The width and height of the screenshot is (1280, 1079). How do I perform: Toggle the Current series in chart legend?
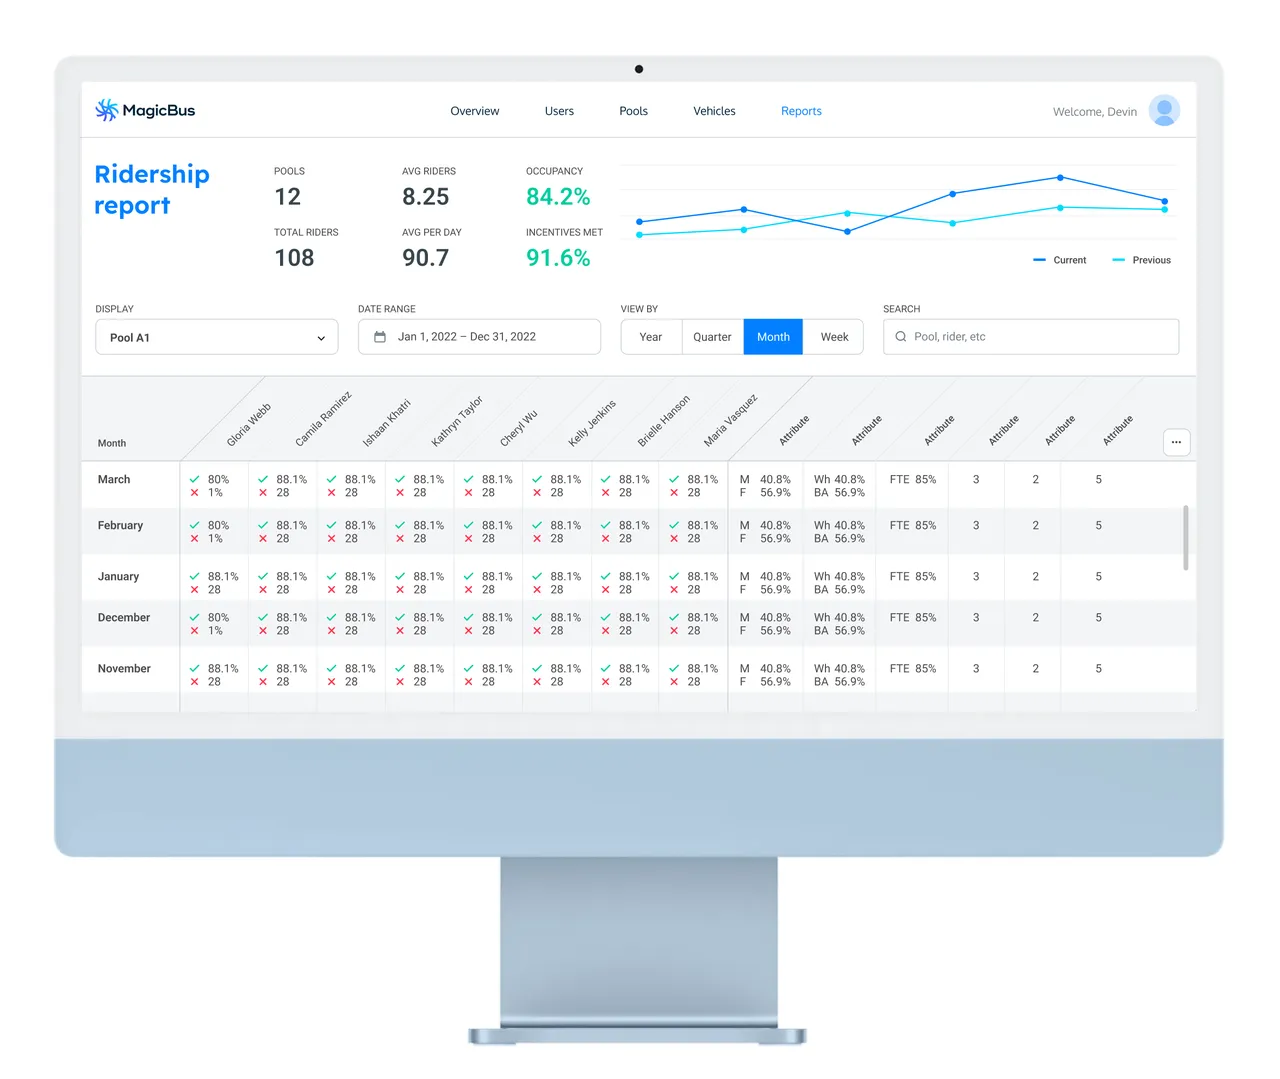point(1059,260)
